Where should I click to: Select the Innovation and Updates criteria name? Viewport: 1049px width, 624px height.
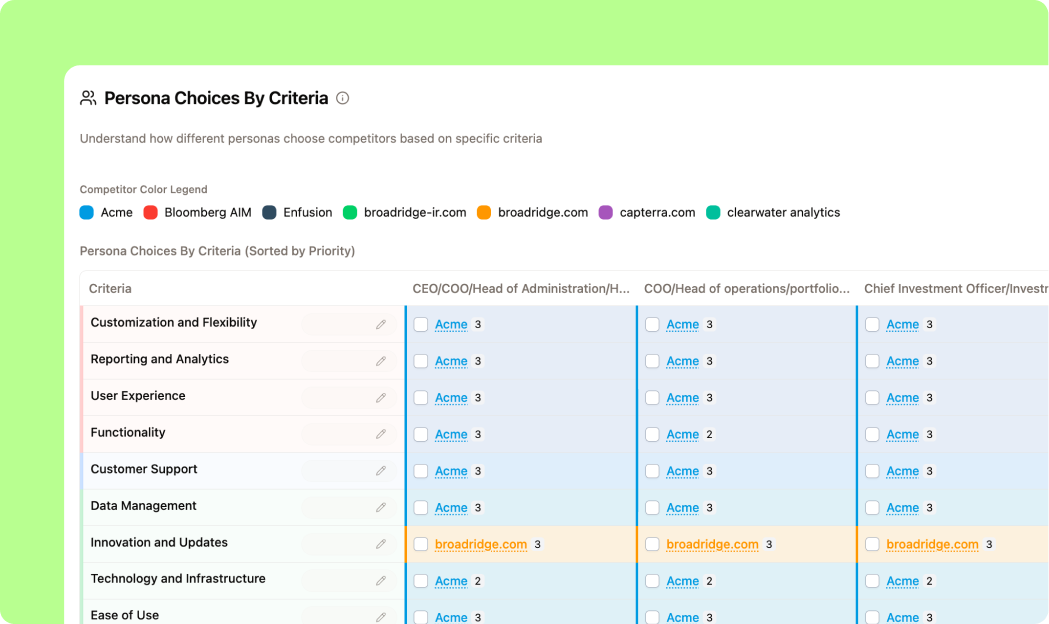coord(159,542)
